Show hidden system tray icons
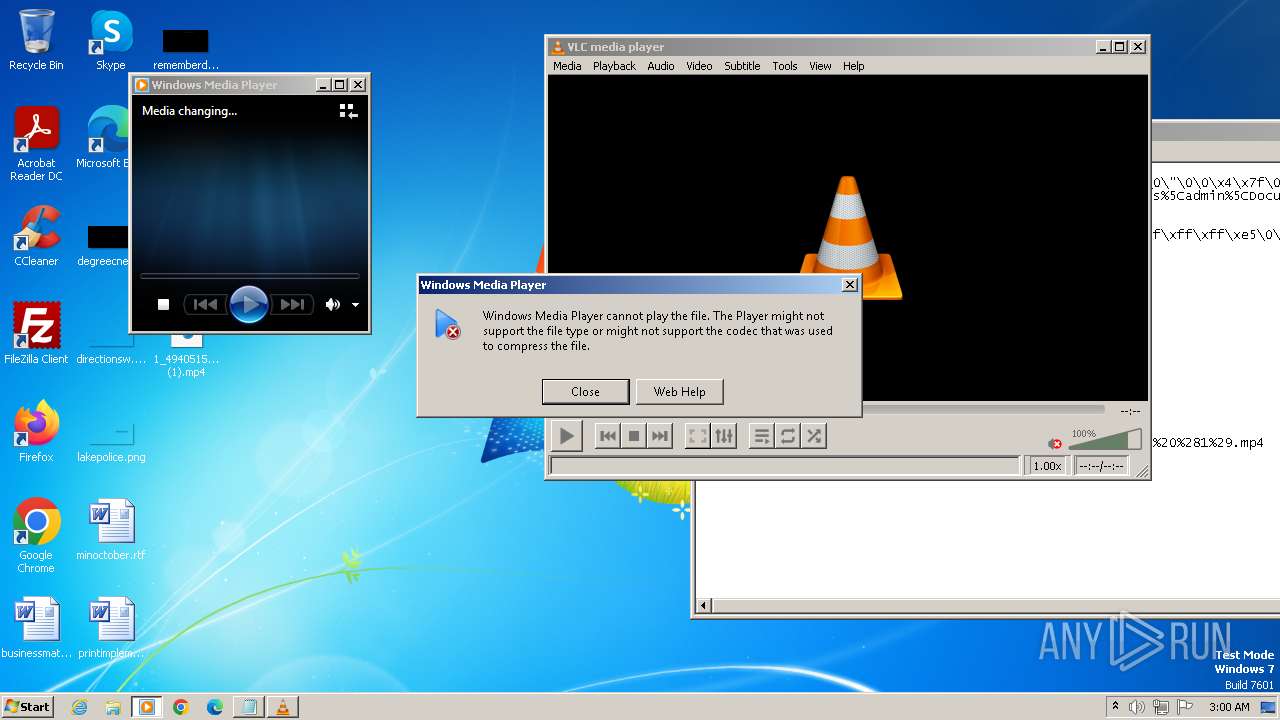1280x720 pixels. coord(1116,706)
